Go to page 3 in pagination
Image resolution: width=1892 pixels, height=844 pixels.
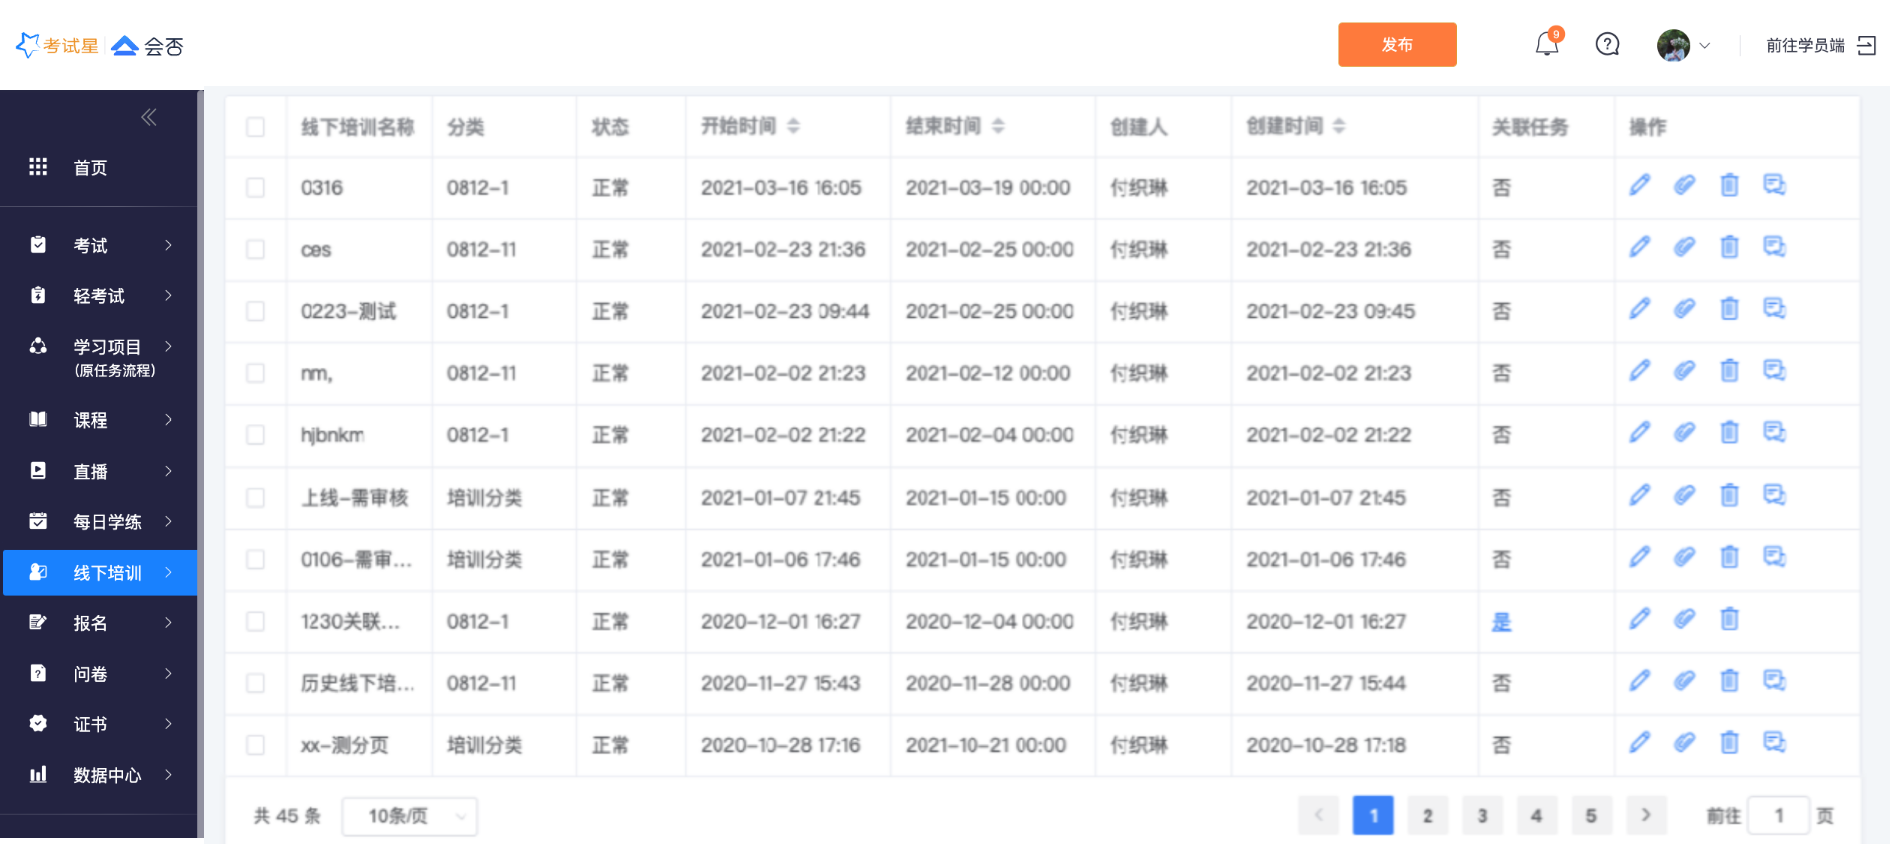pyautogui.click(x=1482, y=816)
